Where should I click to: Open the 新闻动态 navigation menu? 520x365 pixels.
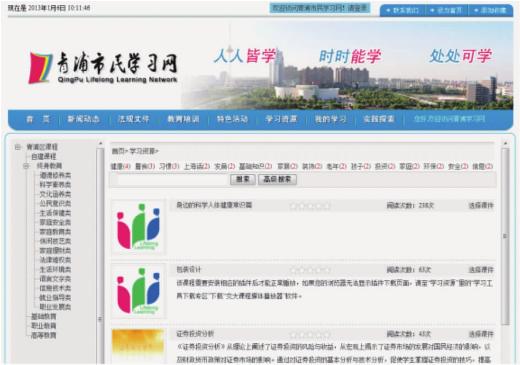click(83, 119)
